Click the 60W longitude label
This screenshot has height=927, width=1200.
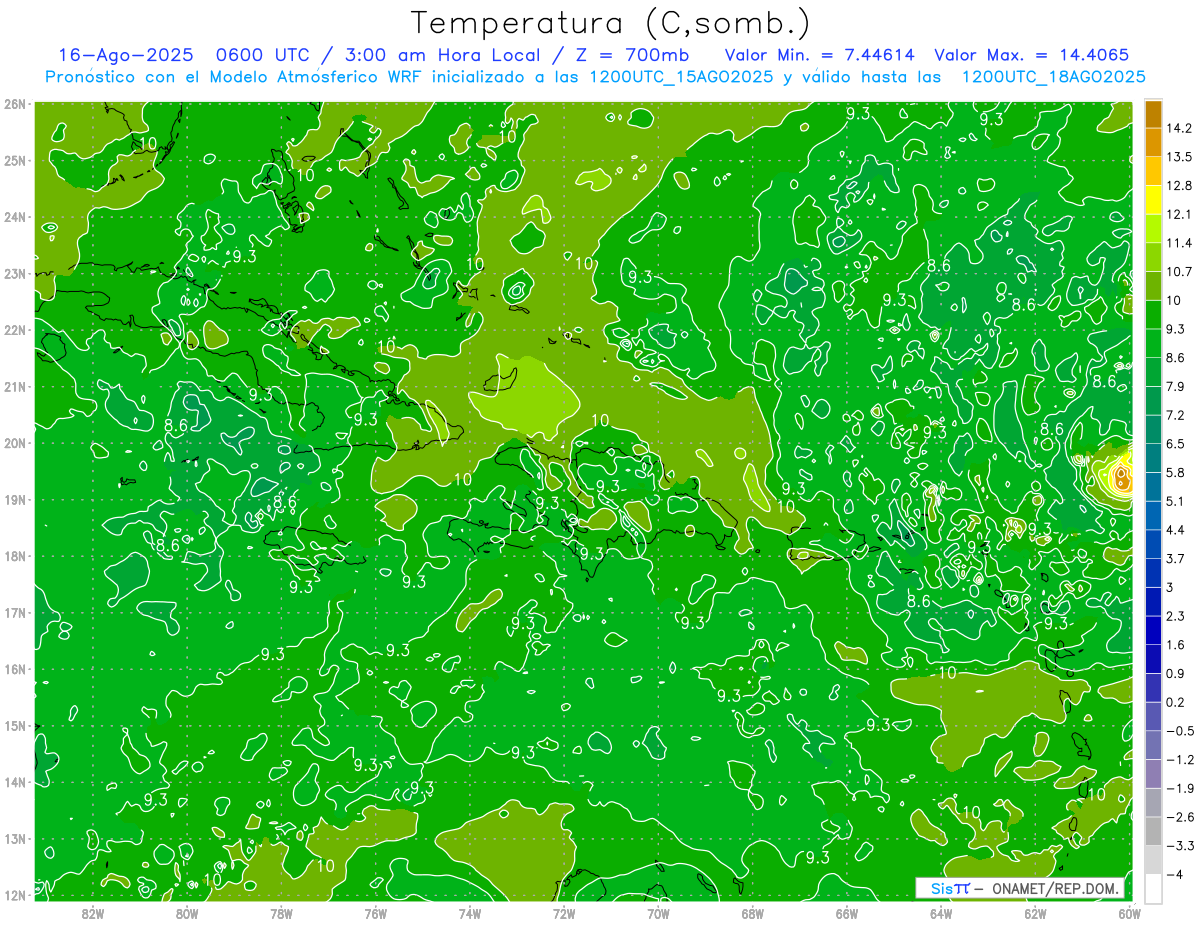(1130, 913)
